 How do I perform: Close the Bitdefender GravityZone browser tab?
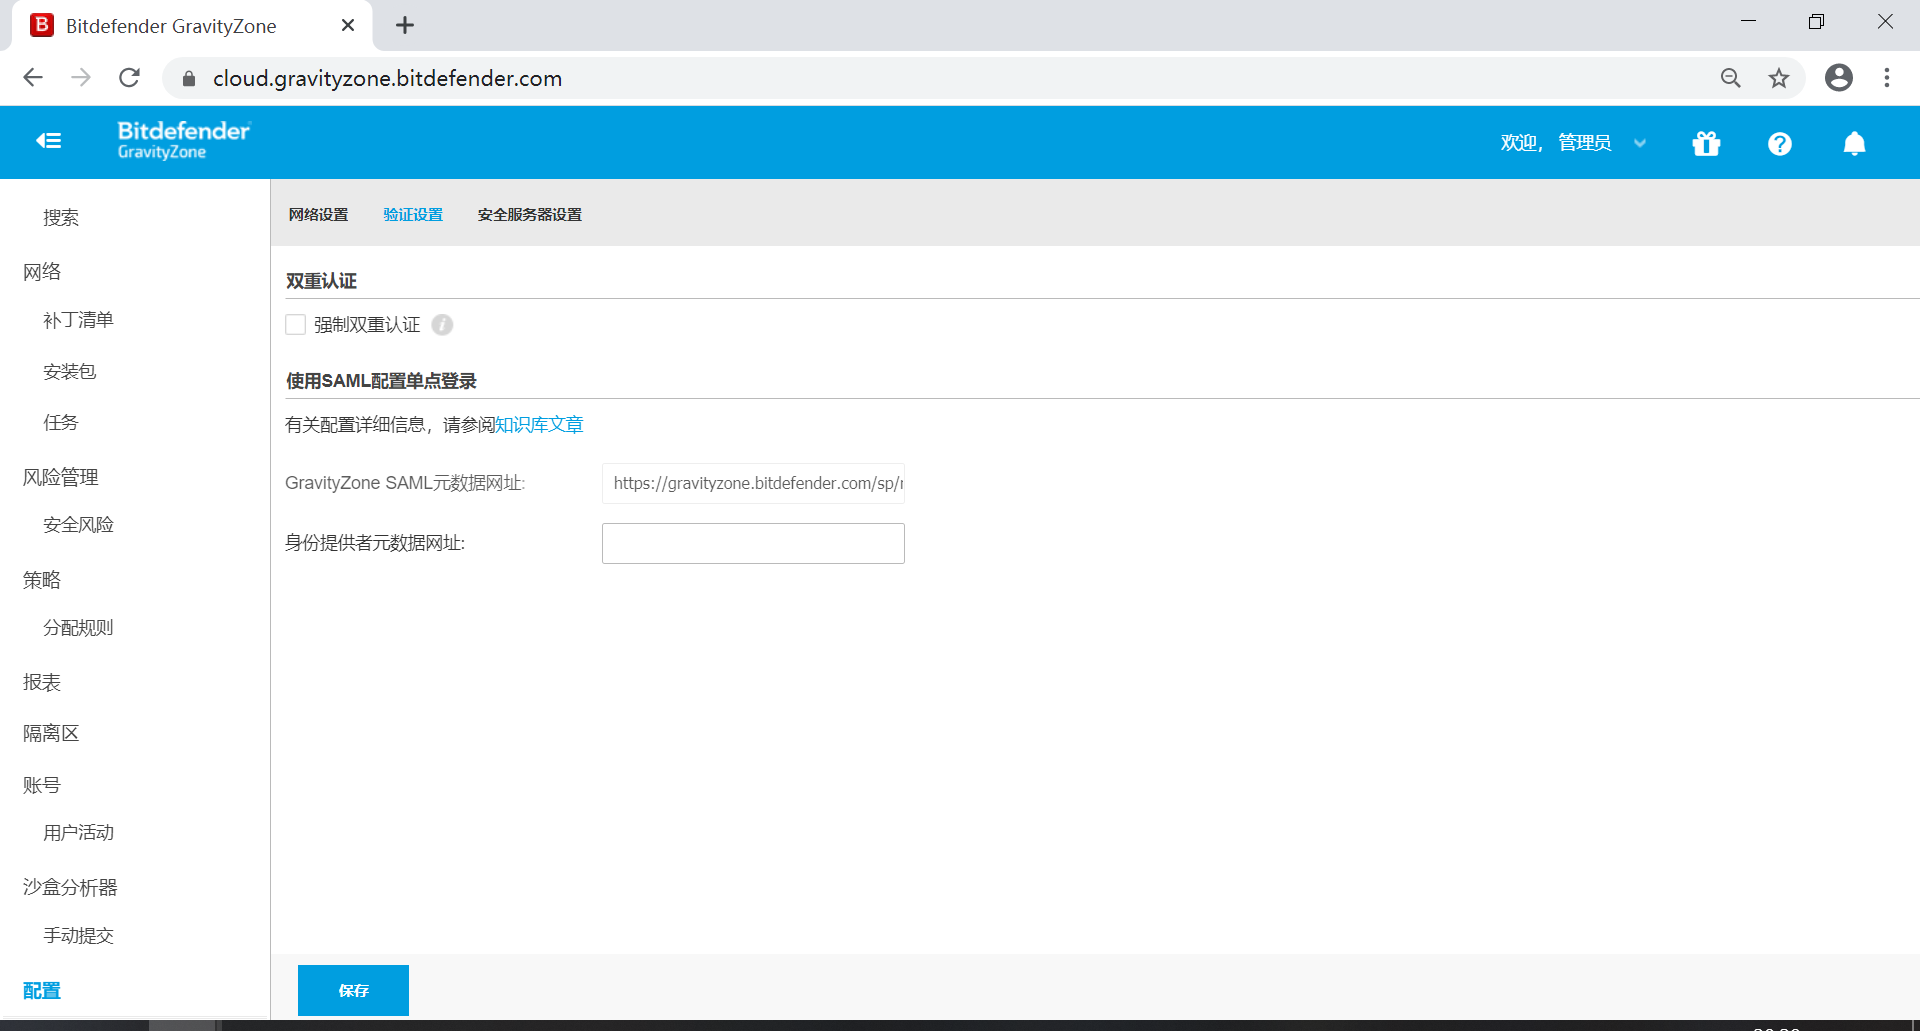point(348,26)
